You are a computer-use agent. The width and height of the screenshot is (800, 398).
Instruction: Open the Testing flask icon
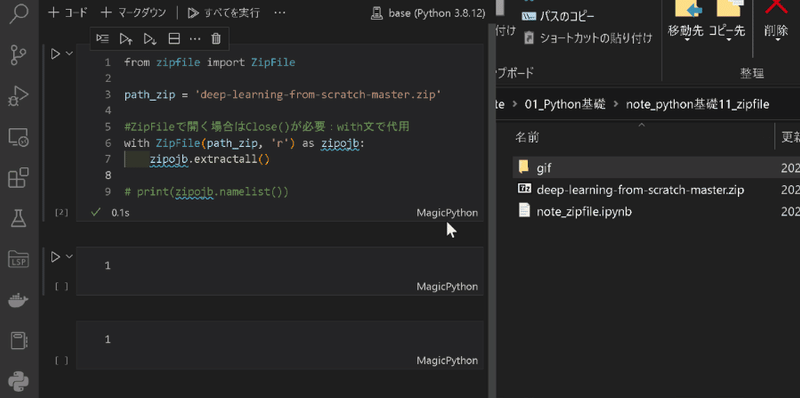(x=19, y=218)
